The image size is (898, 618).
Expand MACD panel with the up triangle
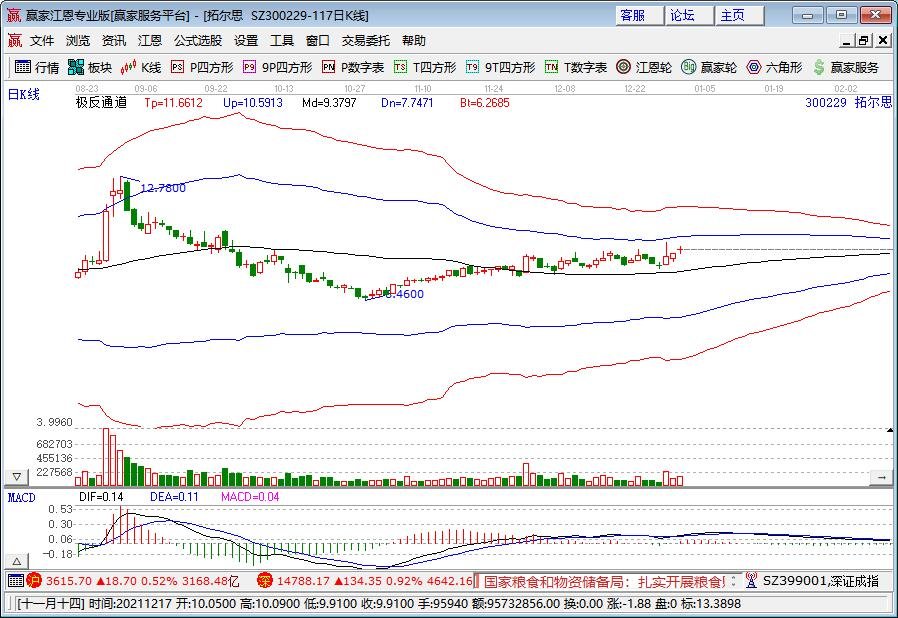click(x=17, y=561)
